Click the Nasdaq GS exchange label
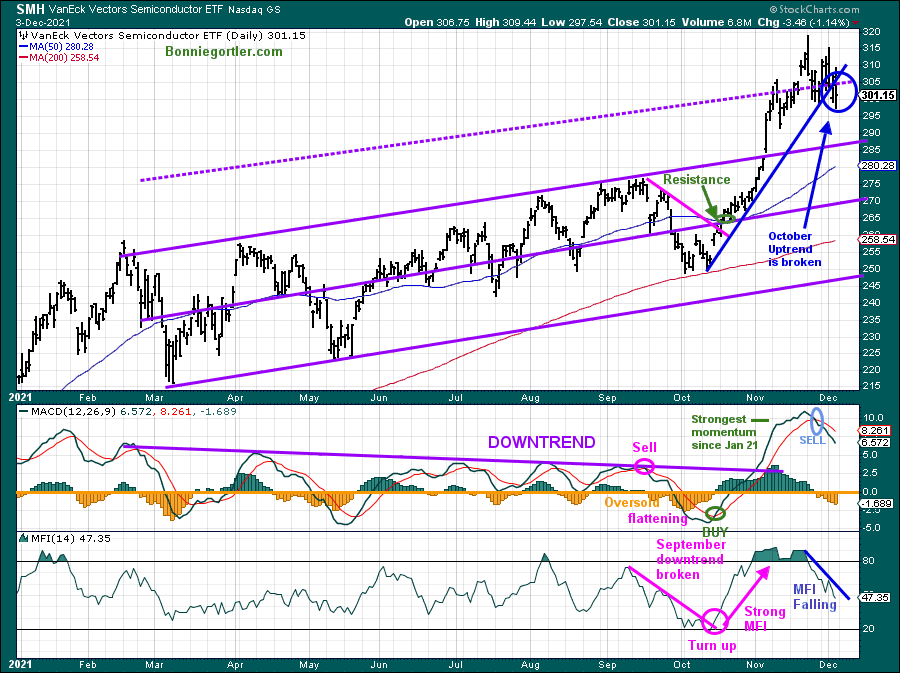The width and height of the screenshot is (900, 673). tap(254, 10)
